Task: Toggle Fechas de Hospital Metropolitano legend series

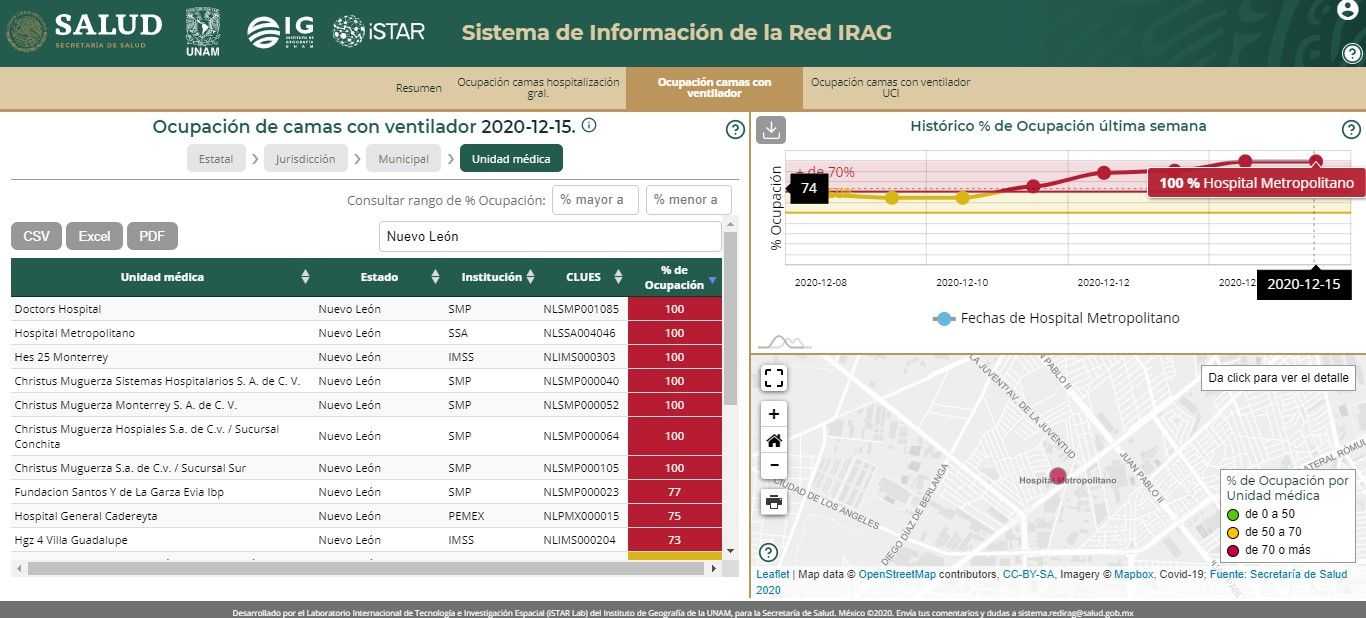Action: (1056, 318)
